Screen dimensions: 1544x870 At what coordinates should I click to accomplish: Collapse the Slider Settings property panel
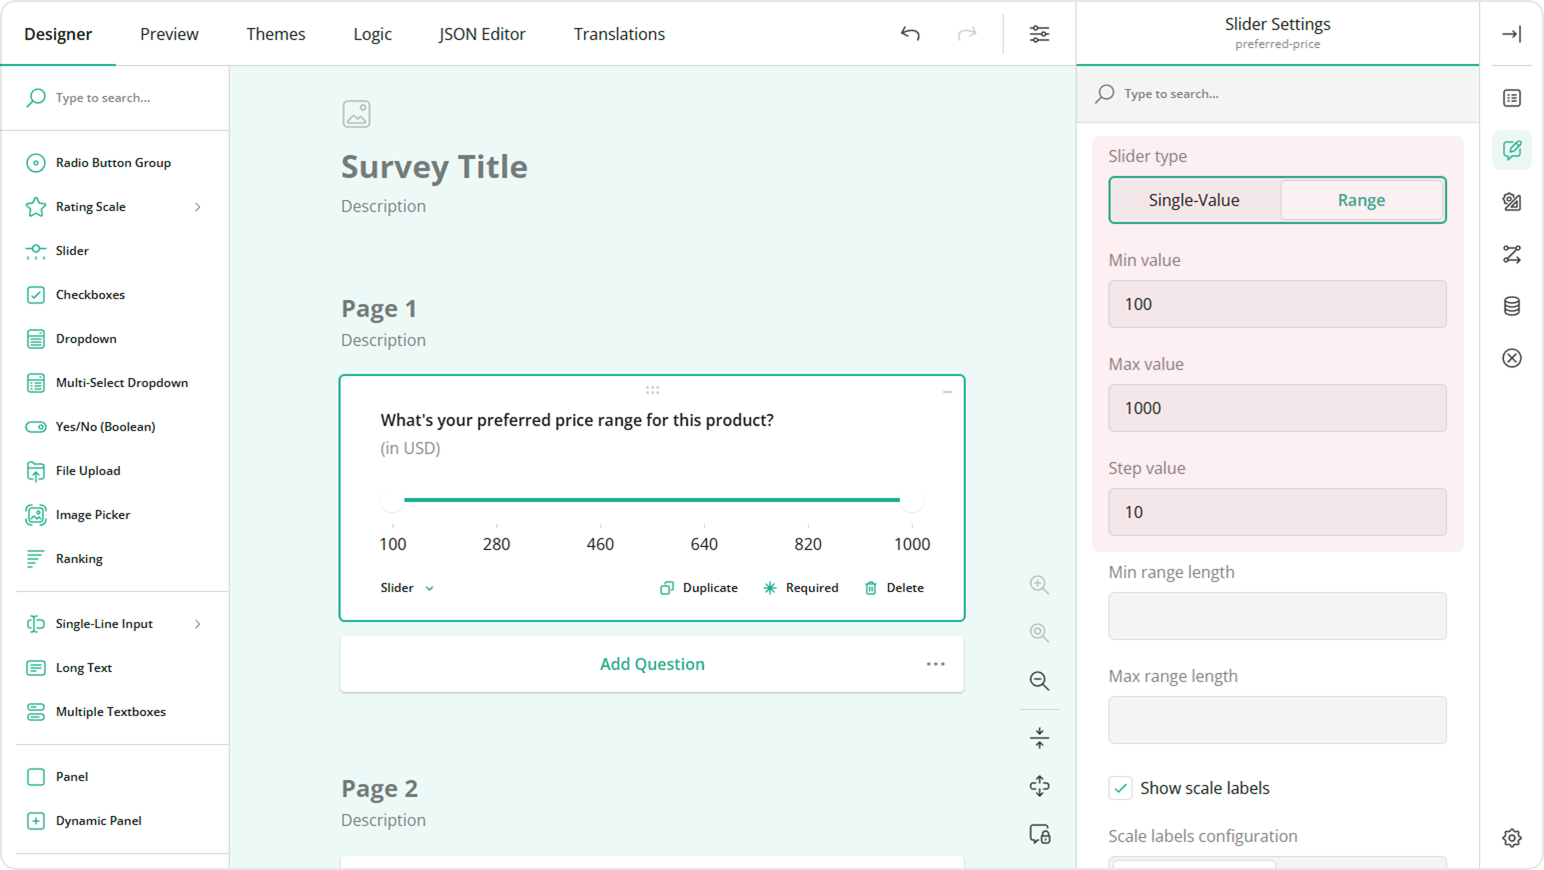tap(1511, 33)
